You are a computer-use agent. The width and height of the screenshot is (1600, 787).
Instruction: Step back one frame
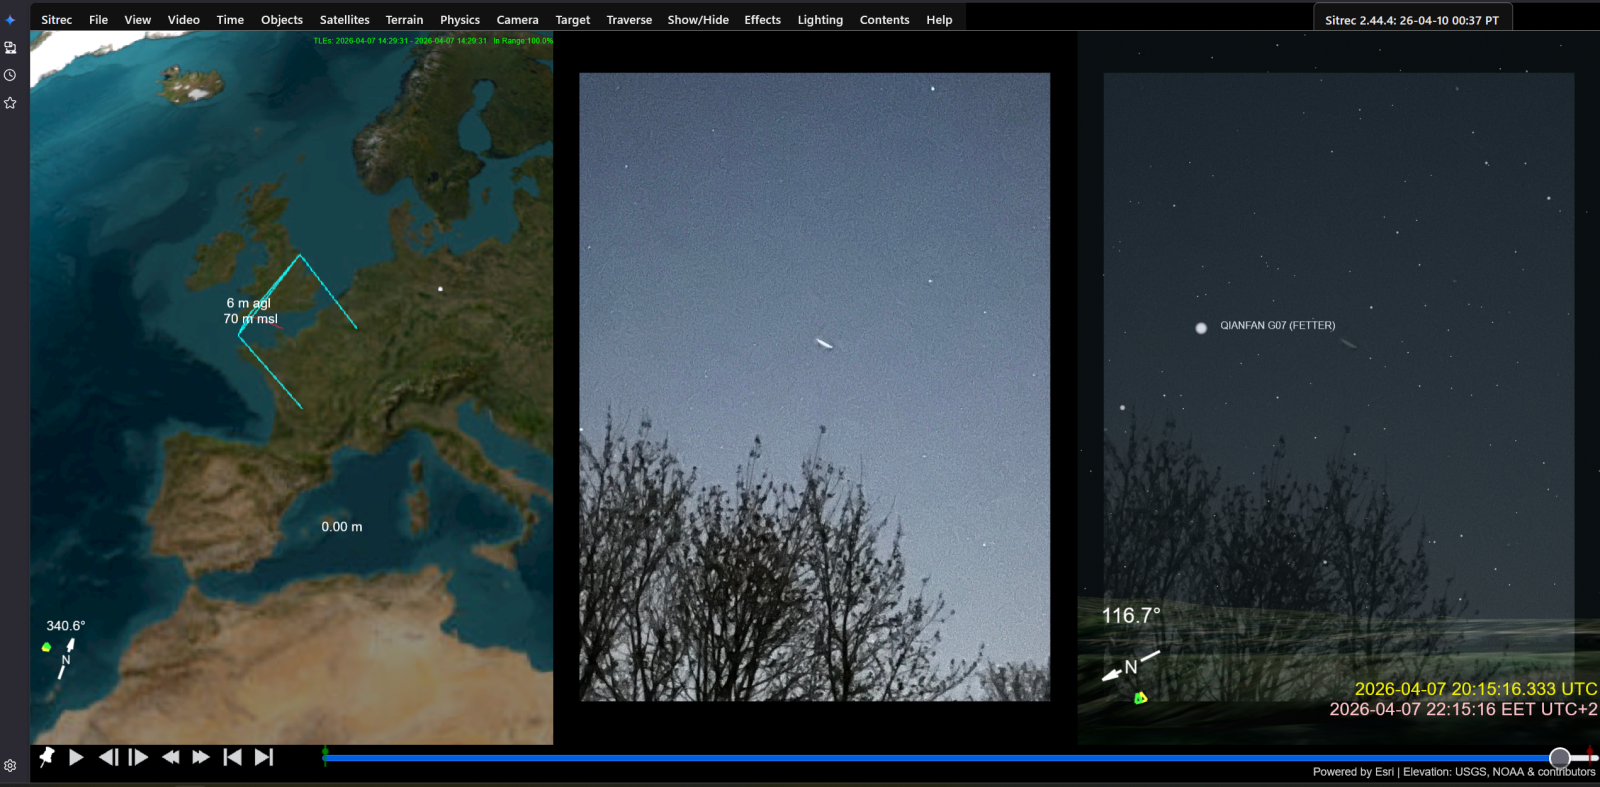click(x=108, y=757)
